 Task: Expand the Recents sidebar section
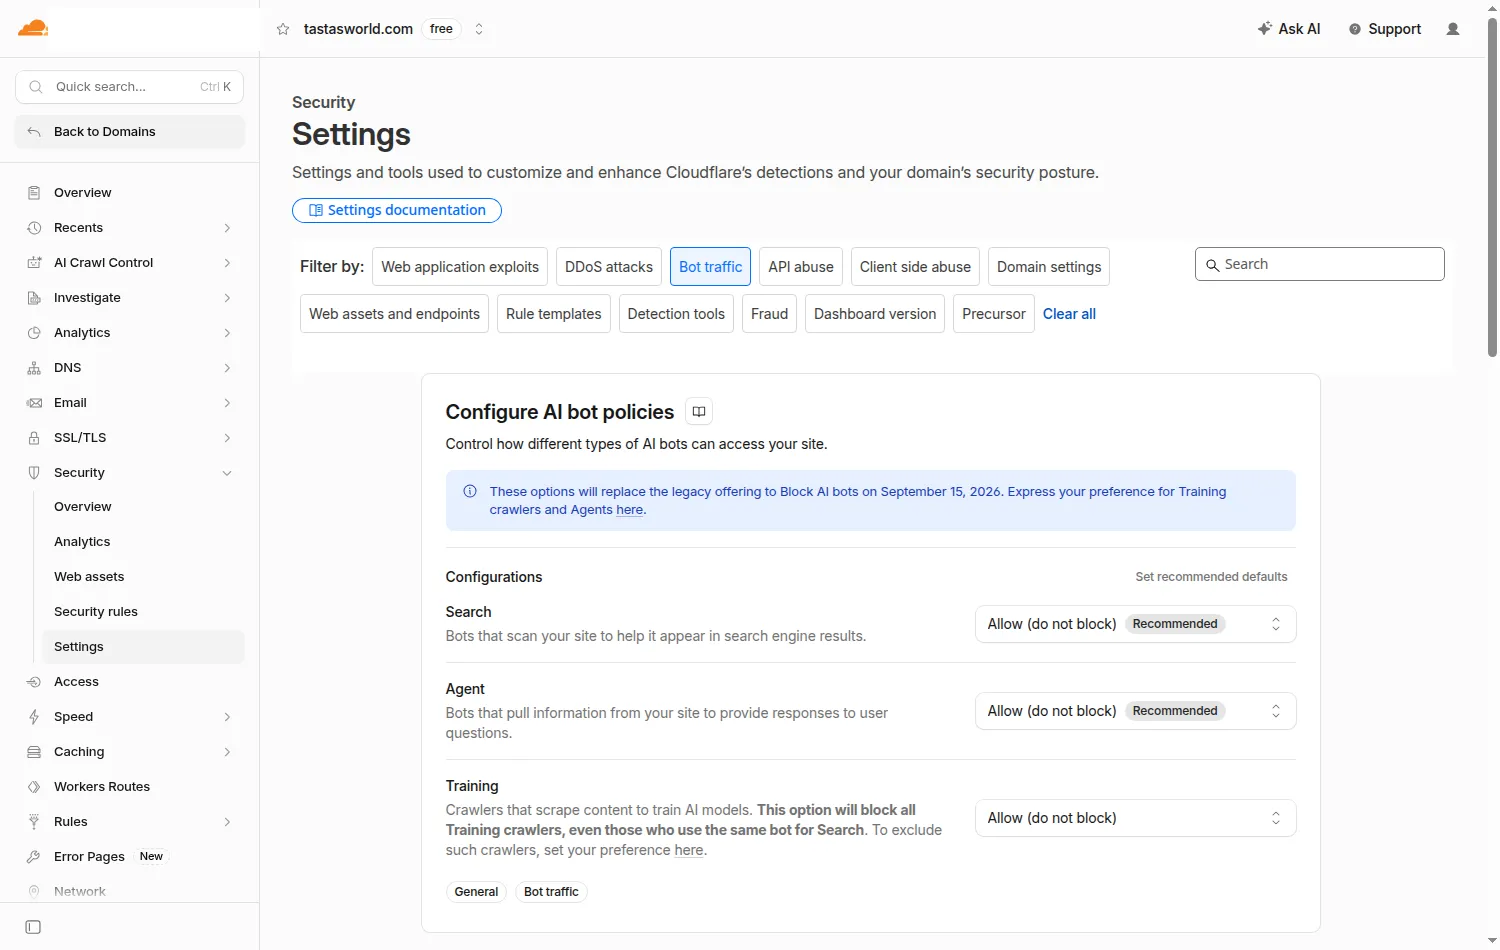[x=227, y=228]
